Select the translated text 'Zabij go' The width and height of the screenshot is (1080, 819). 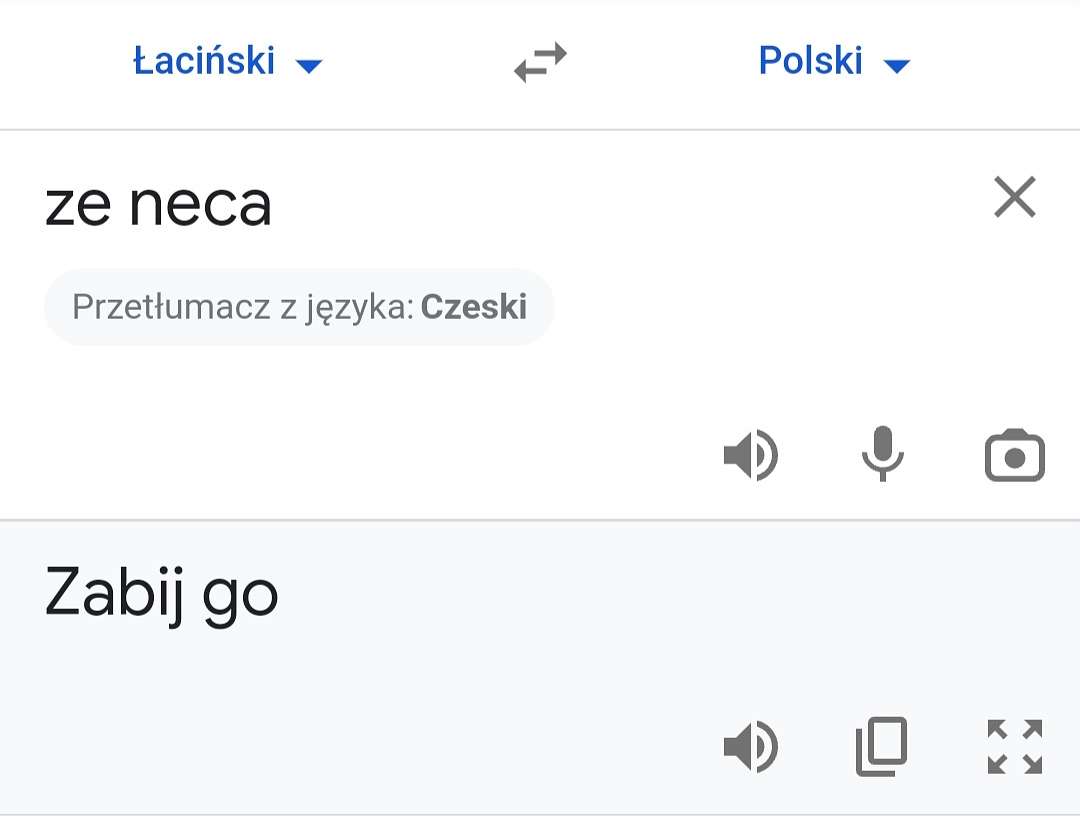coord(161,595)
